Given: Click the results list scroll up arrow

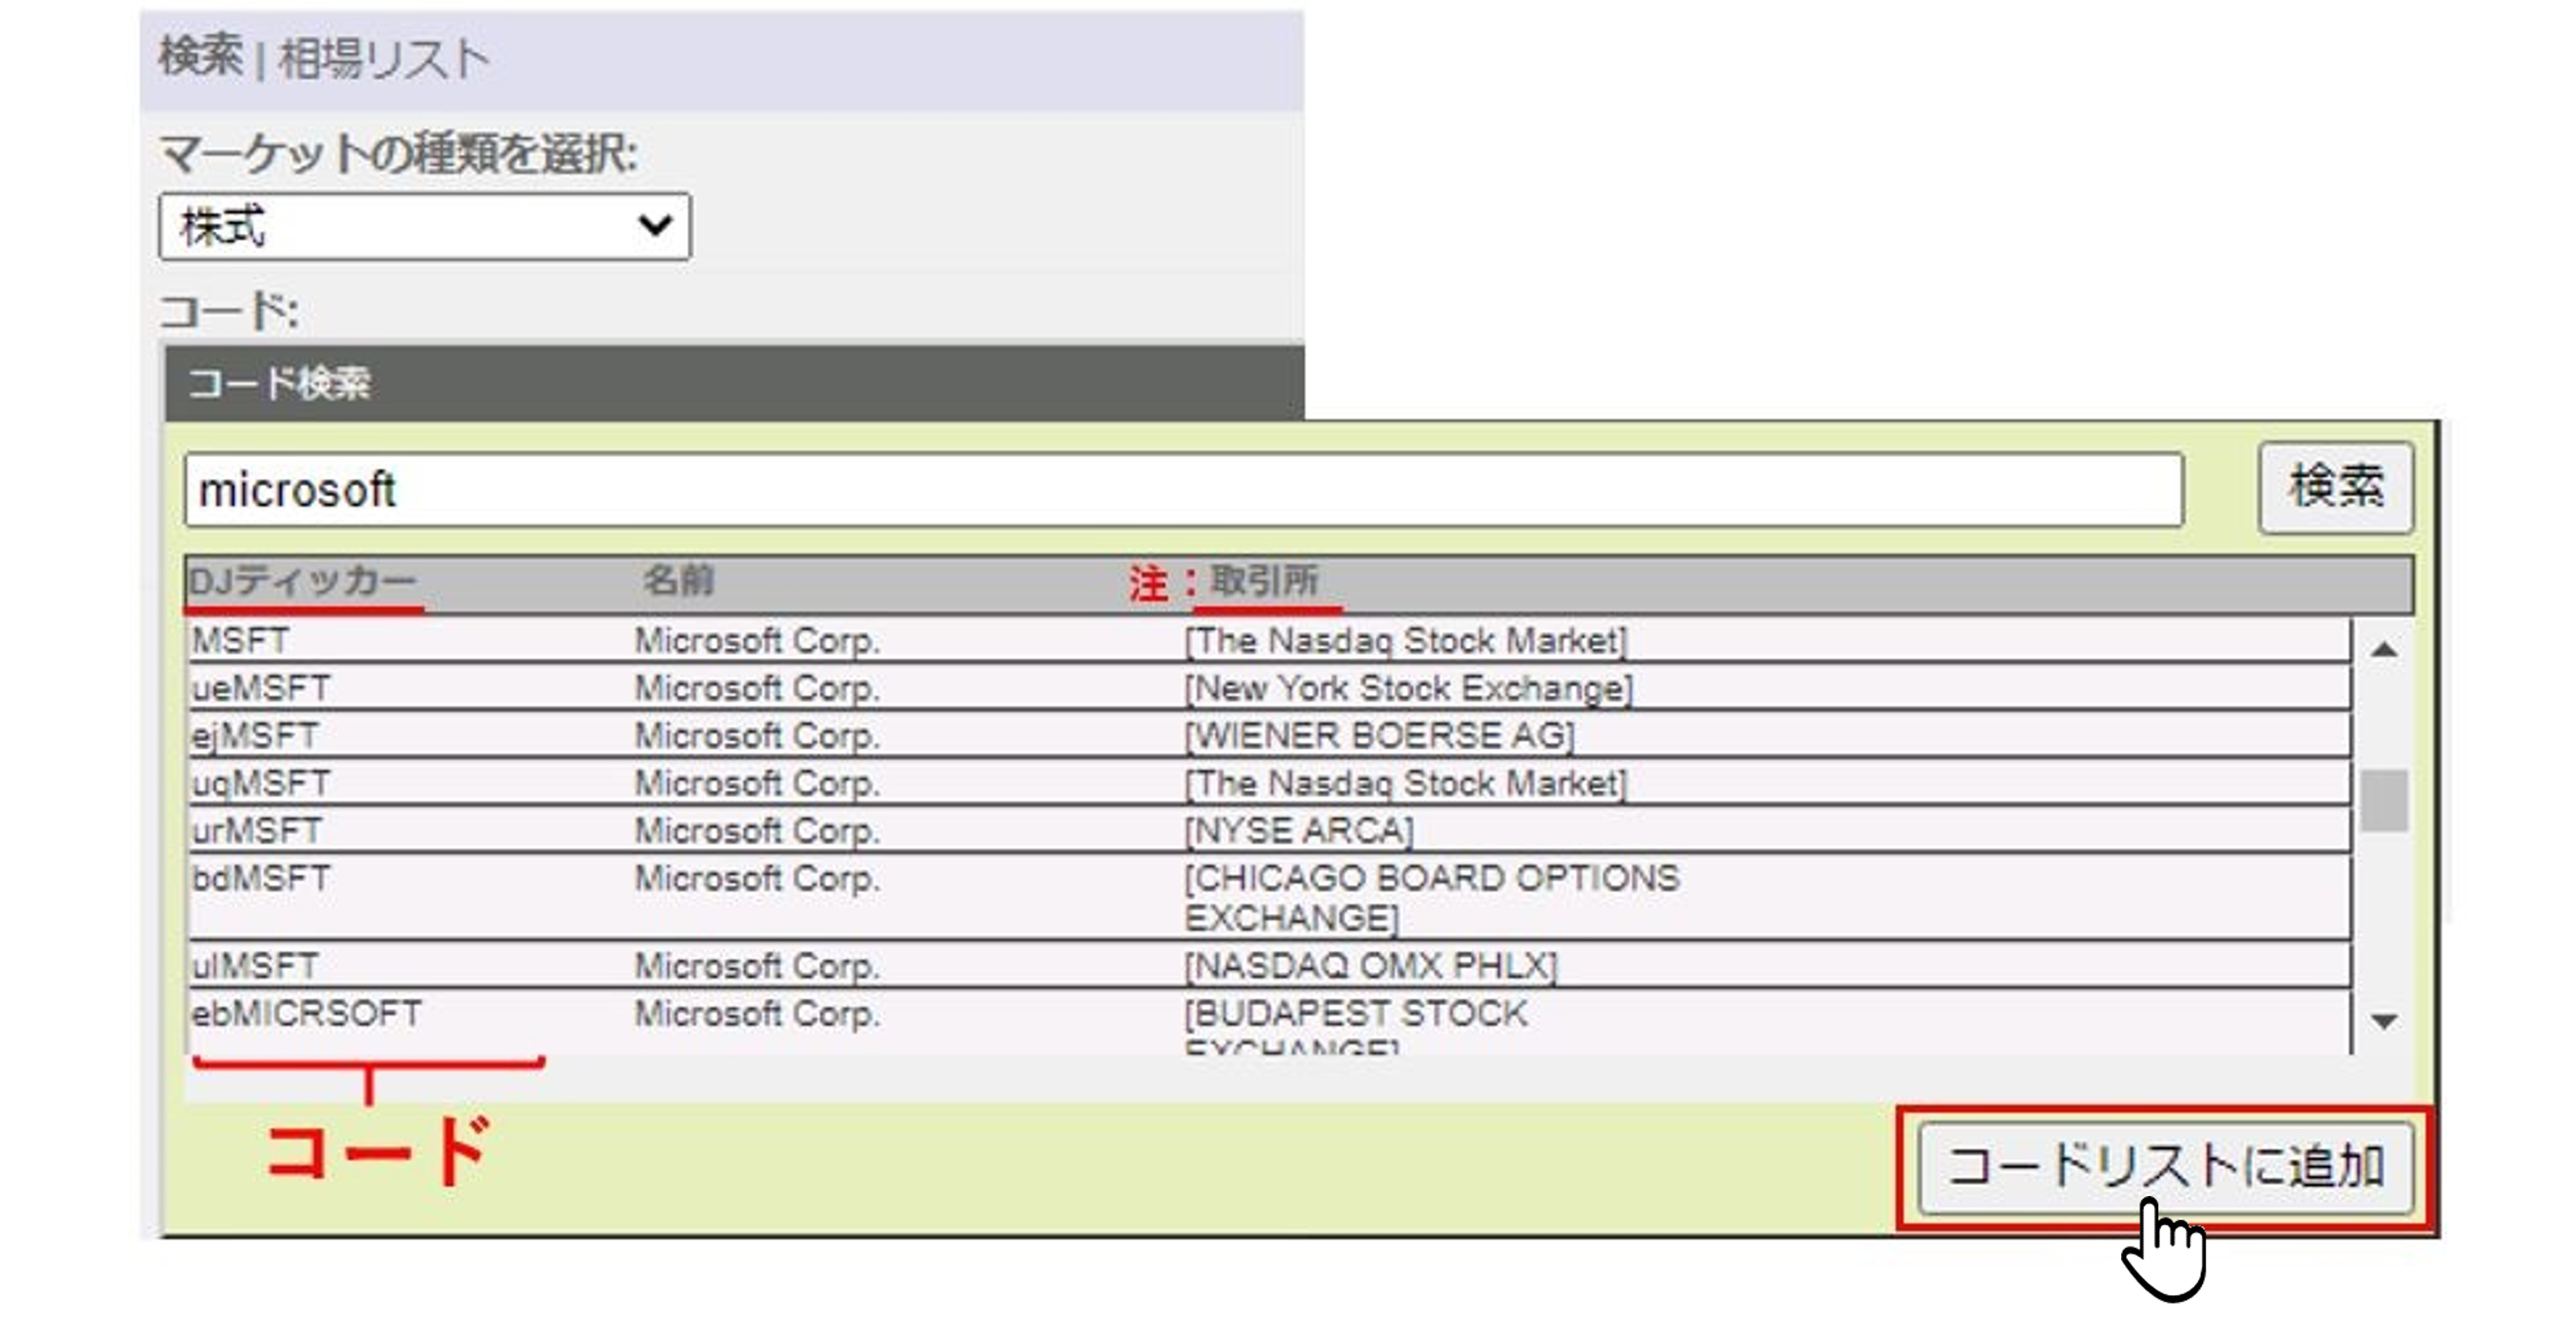Looking at the screenshot, I should pyautogui.click(x=2384, y=650).
